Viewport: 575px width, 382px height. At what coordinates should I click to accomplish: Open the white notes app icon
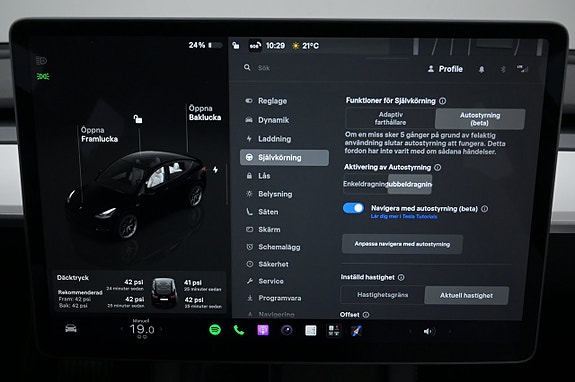click(x=311, y=331)
